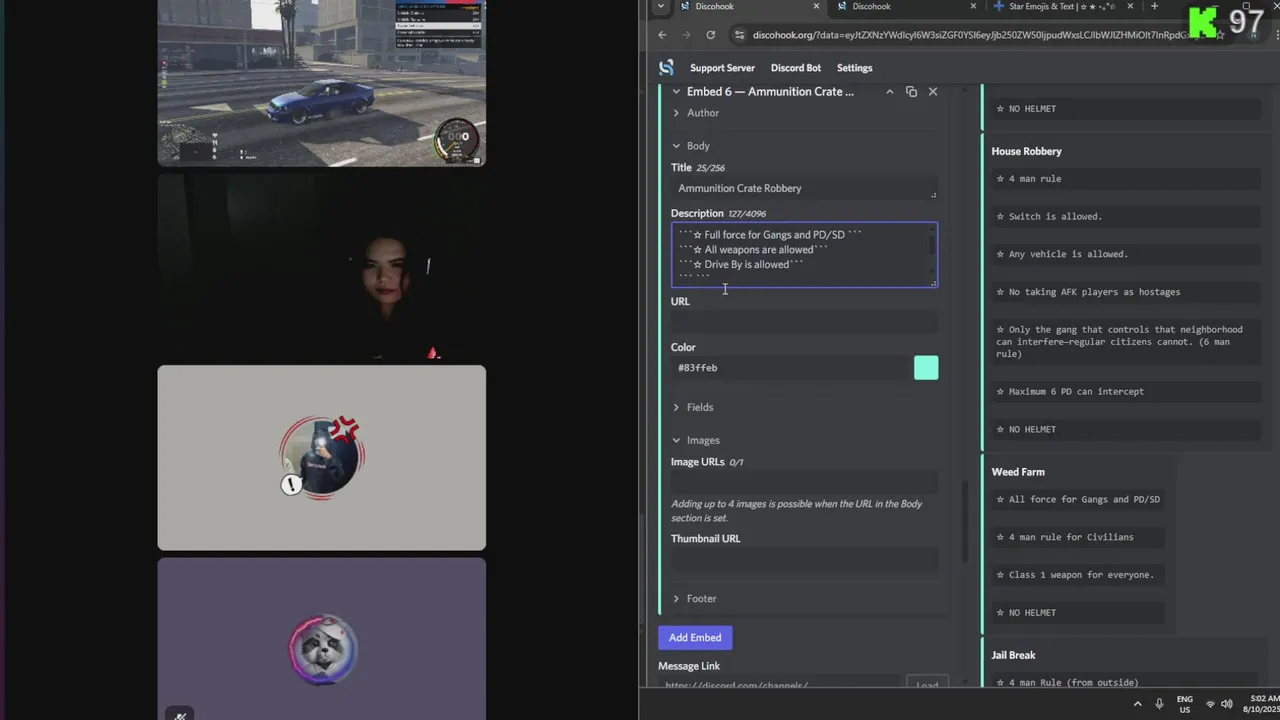Click House Robbery heading in preview
Viewport: 1280px width, 720px height.
1026,151
